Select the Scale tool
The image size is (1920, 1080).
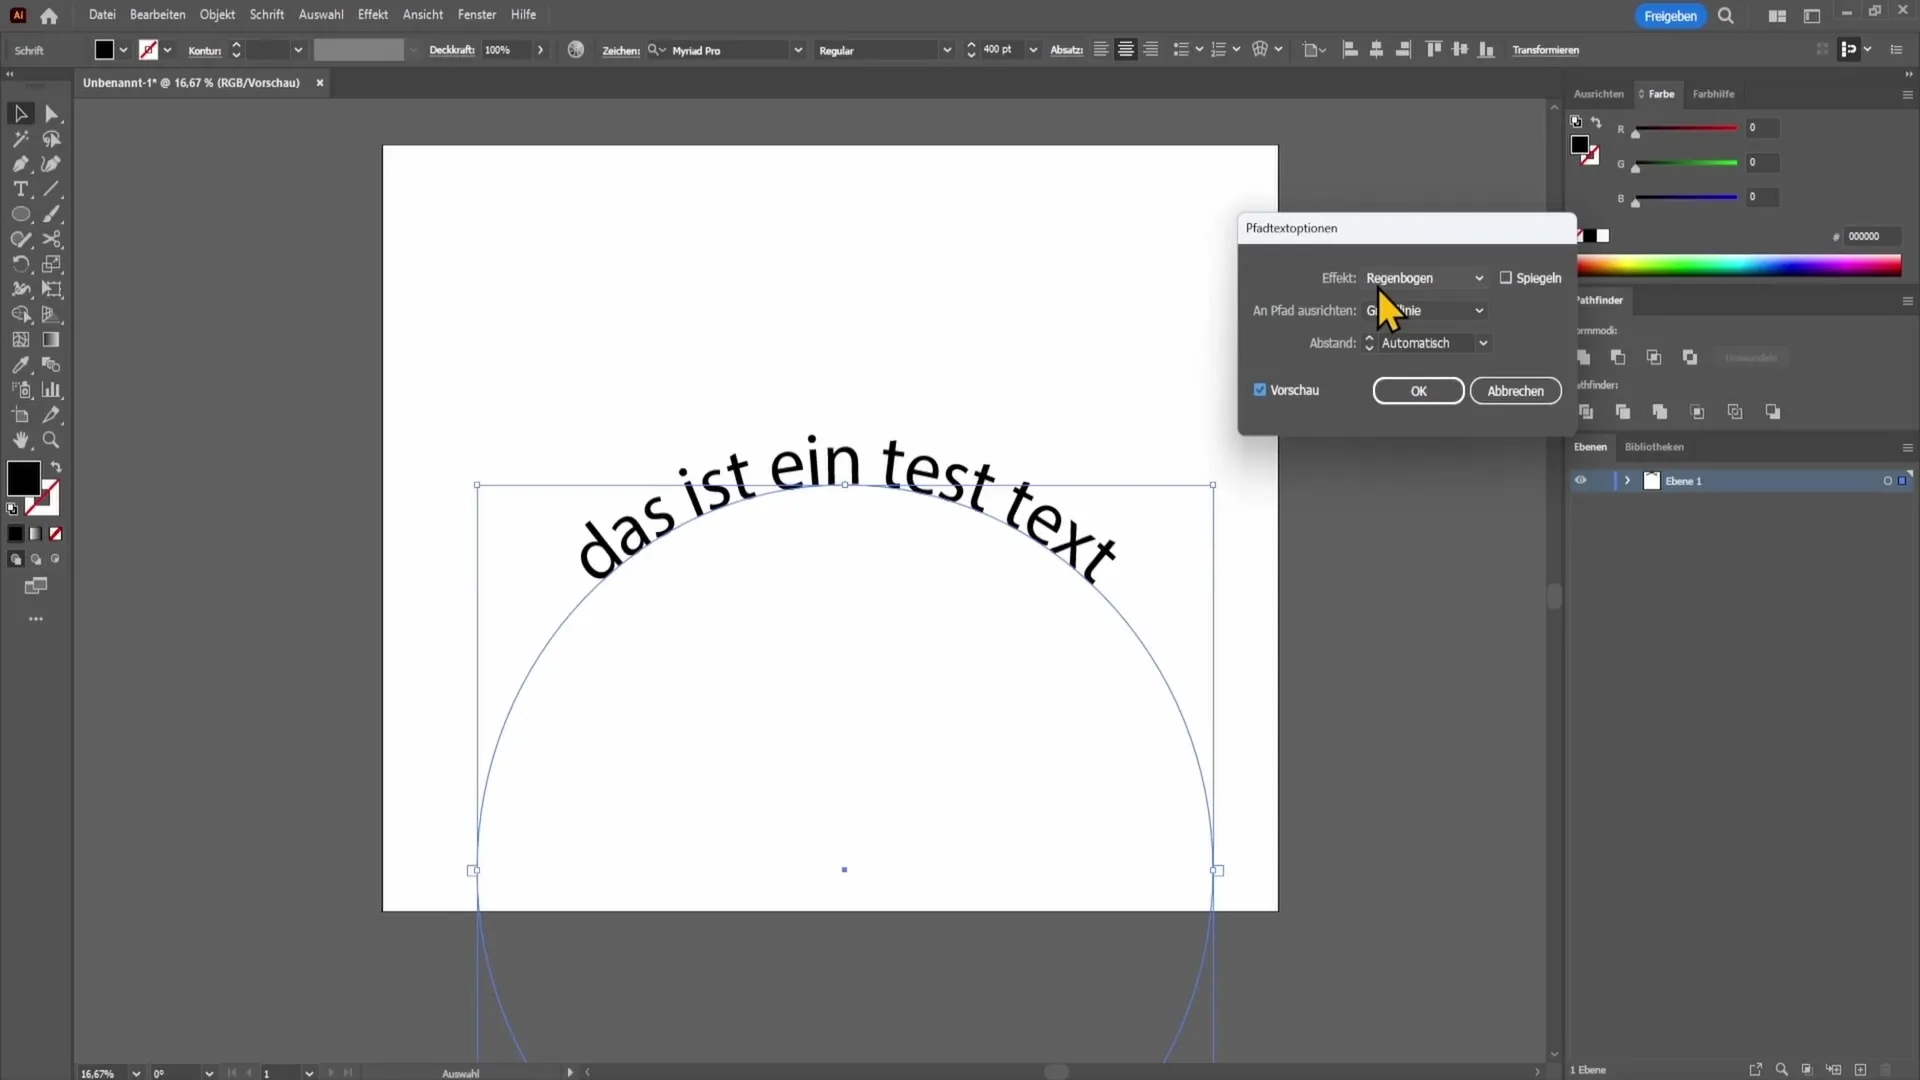pos(52,264)
